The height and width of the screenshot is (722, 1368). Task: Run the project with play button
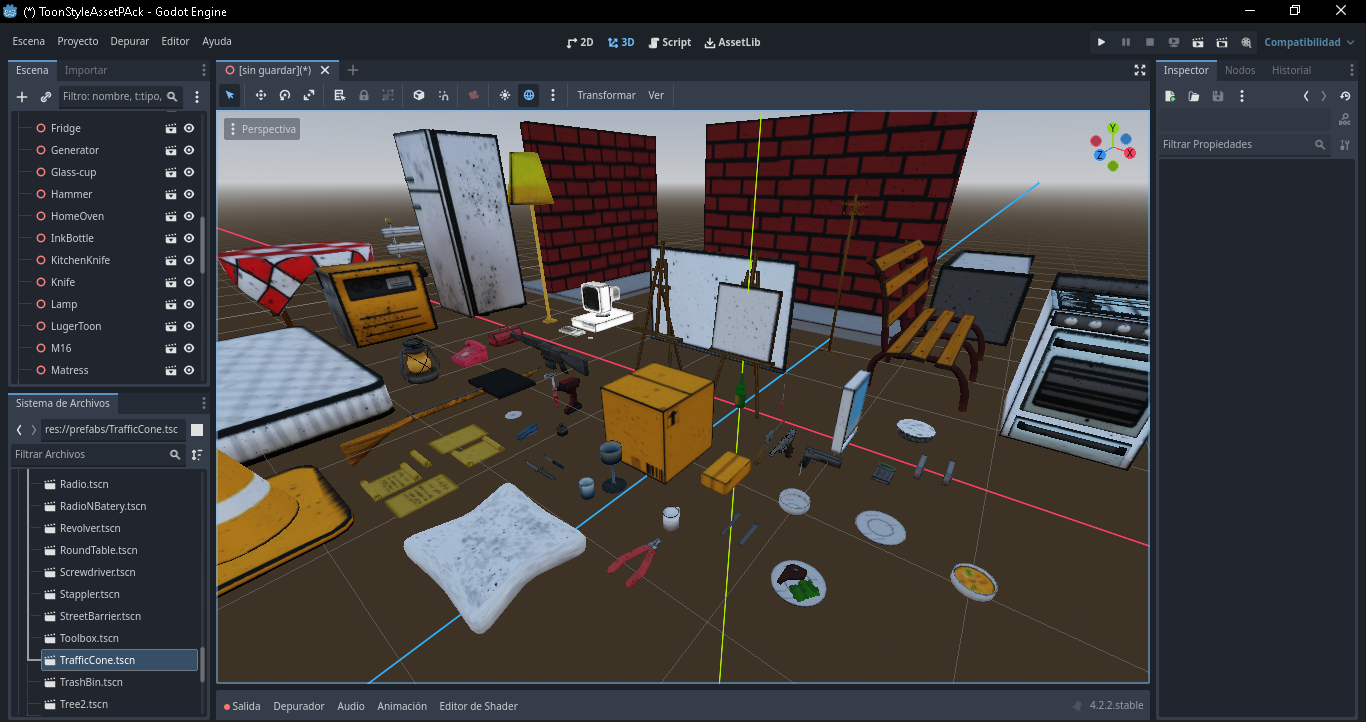[1101, 42]
